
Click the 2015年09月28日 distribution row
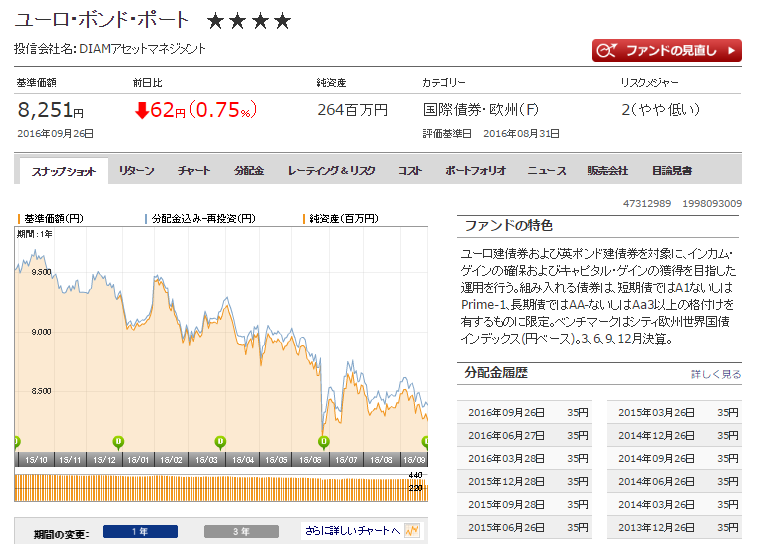pyautogui.click(x=524, y=504)
